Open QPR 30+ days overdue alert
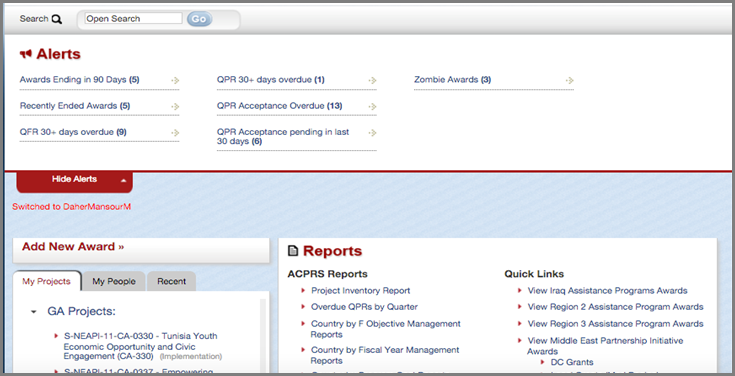The width and height of the screenshot is (735, 376). (270, 80)
